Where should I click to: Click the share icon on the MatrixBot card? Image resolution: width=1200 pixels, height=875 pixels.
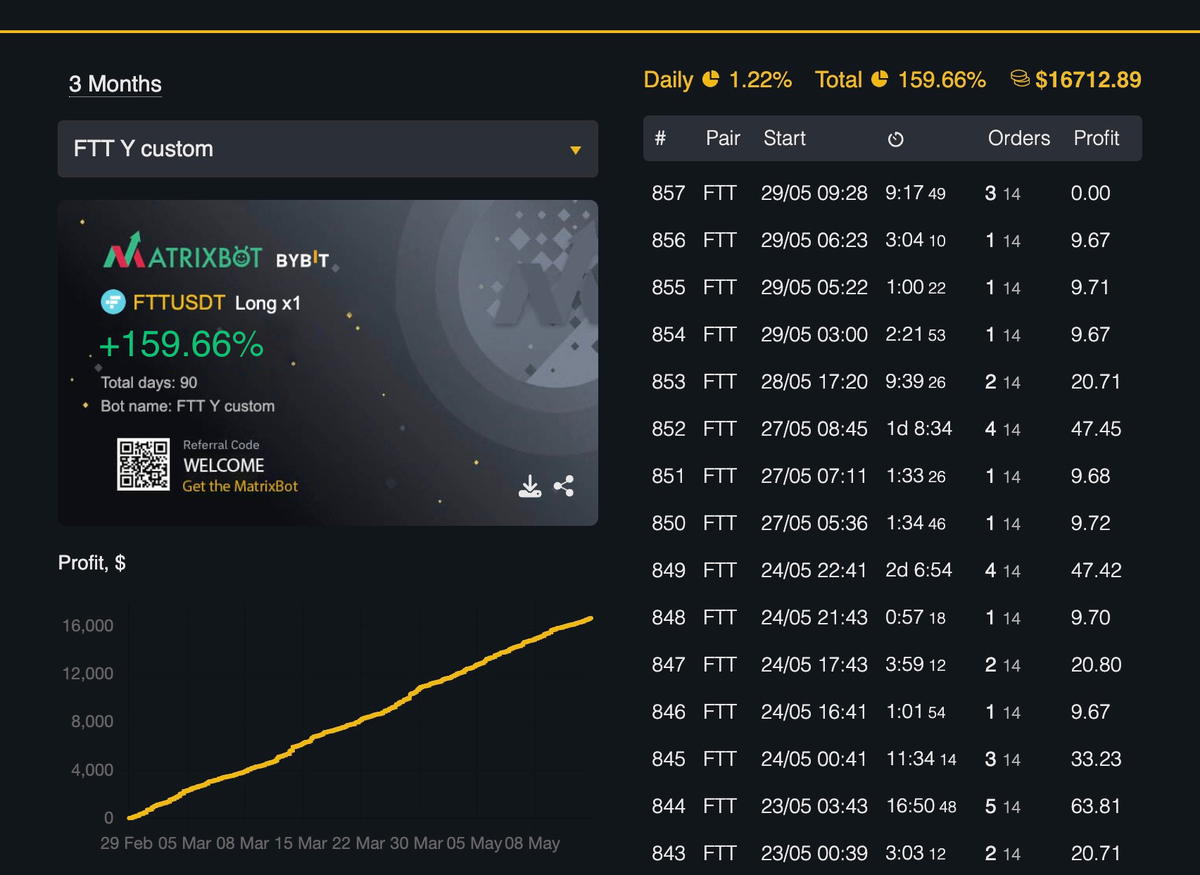tap(564, 487)
